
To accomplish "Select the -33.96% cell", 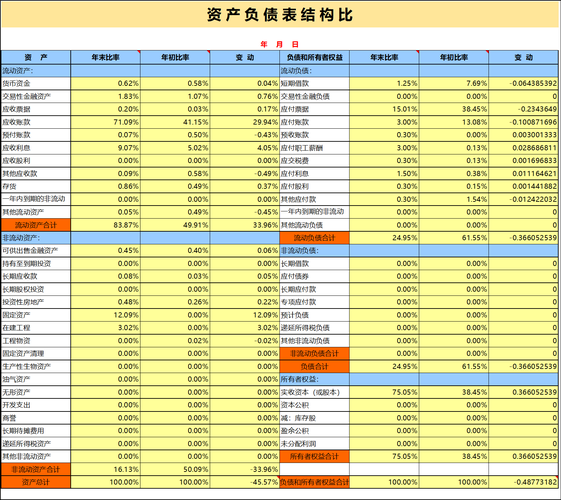I will tap(245, 469).
